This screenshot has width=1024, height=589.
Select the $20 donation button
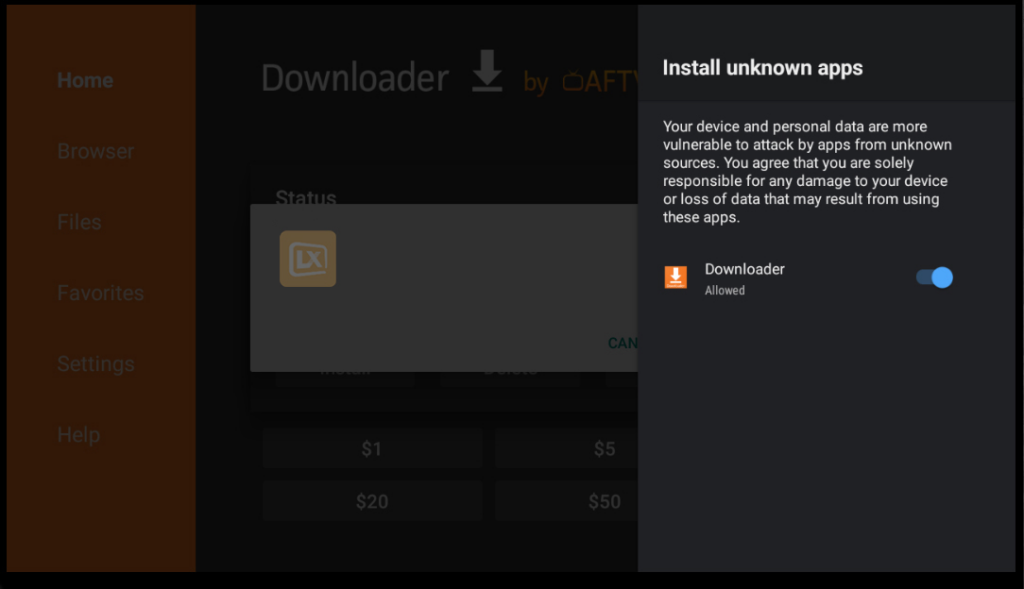[x=372, y=501]
